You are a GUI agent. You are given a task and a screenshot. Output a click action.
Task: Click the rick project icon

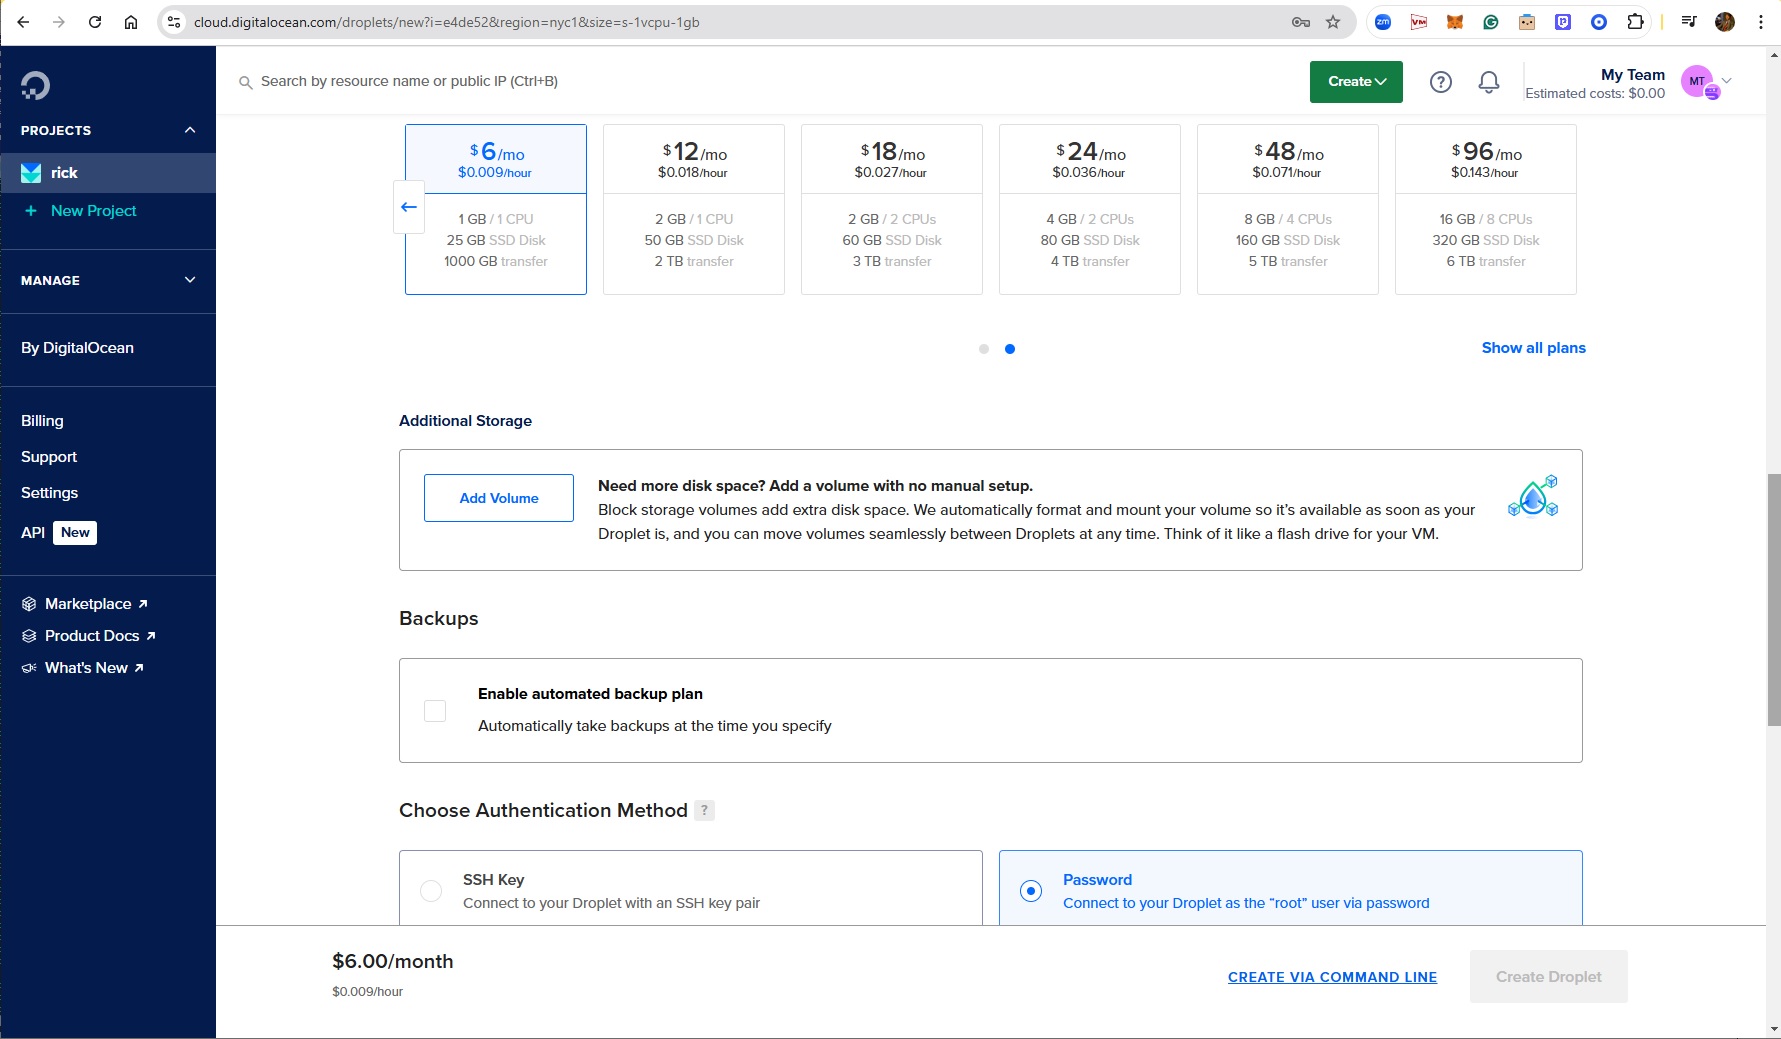[31, 173]
